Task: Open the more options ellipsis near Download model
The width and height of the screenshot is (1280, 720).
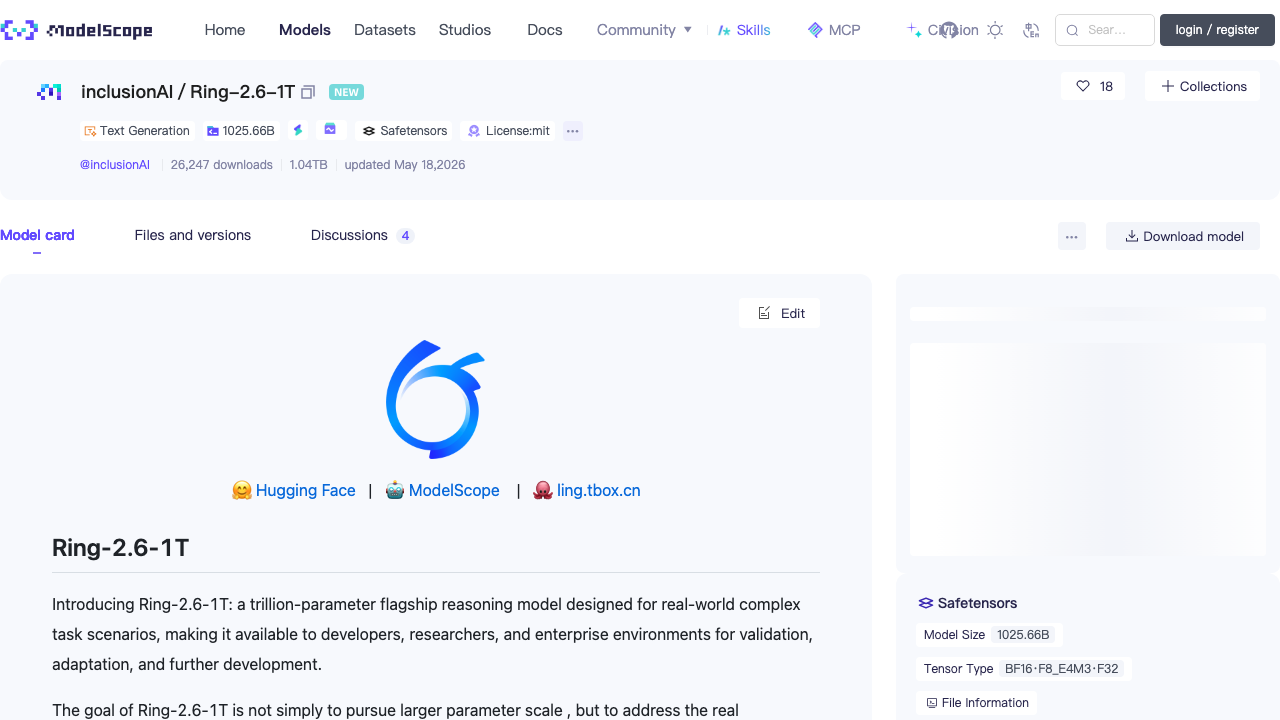Action: 1072,236
